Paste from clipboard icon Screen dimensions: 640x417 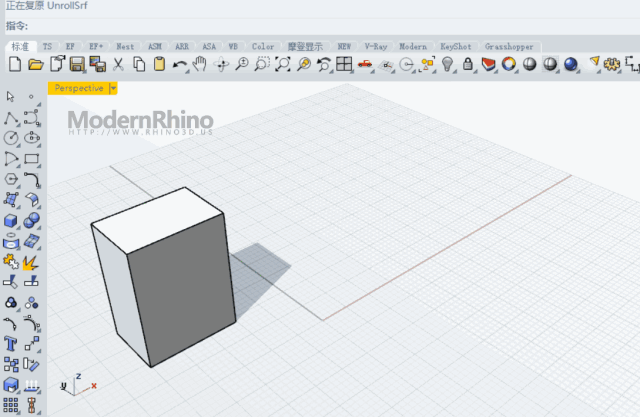coord(159,64)
